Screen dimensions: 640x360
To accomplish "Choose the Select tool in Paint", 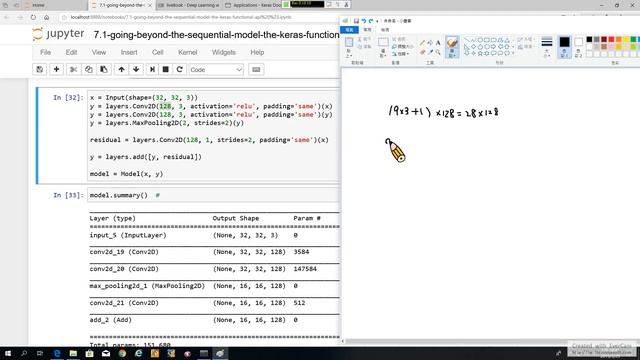I will [383, 47].
